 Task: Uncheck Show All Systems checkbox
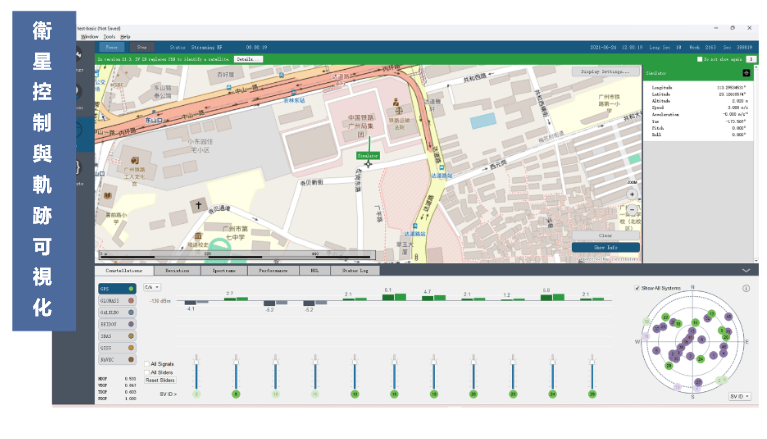tap(638, 288)
